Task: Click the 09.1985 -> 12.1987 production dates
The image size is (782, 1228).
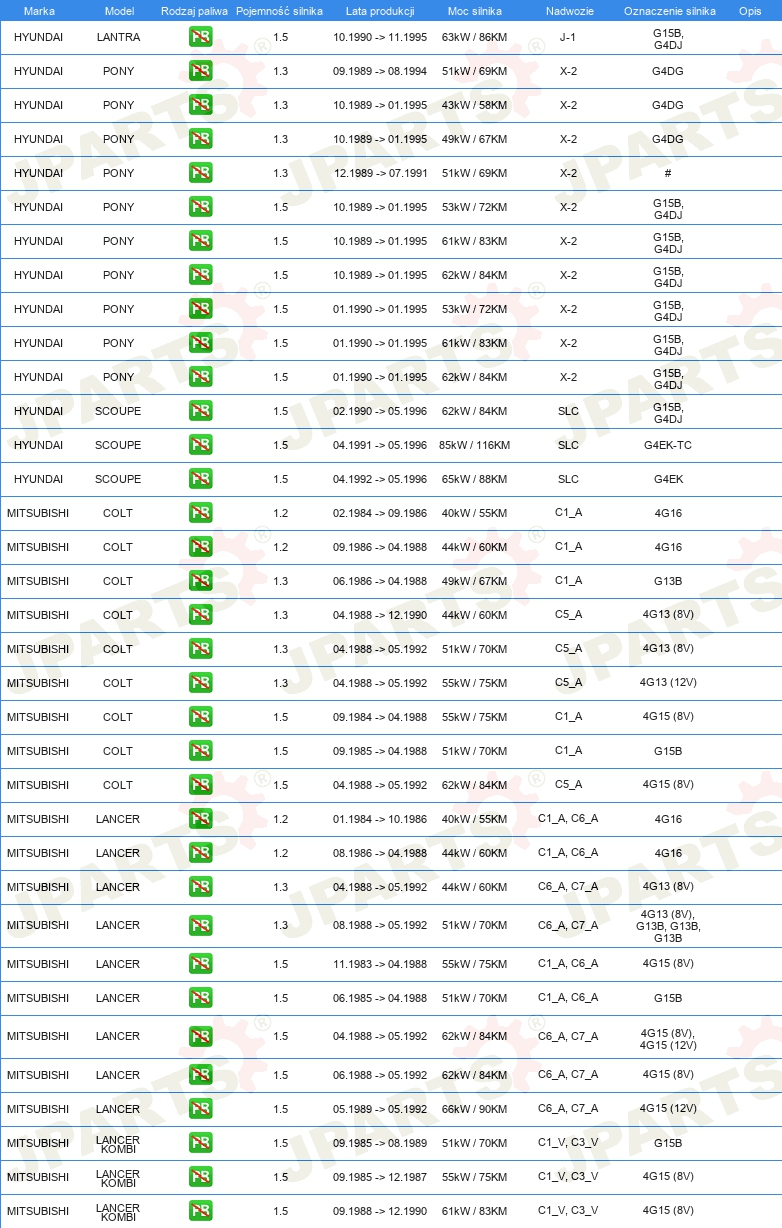Action: pyautogui.click(x=380, y=1178)
